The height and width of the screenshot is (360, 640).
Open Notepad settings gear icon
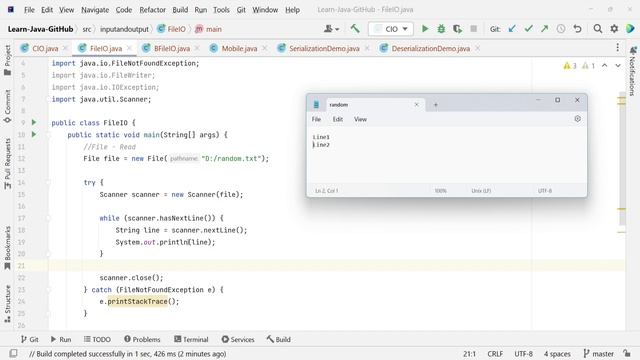pos(577,119)
